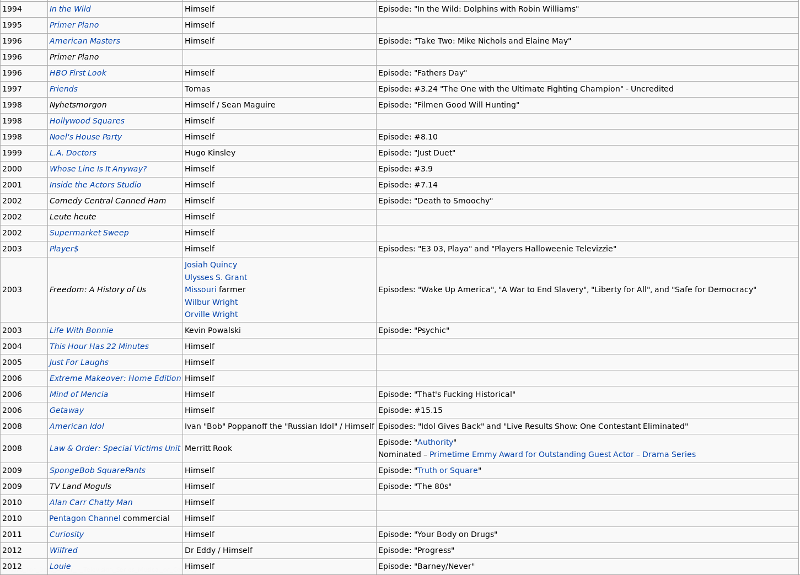Open Extreme Makeover: Home Edition link
Viewport: 800px width, 575px height.
(x=115, y=378)
